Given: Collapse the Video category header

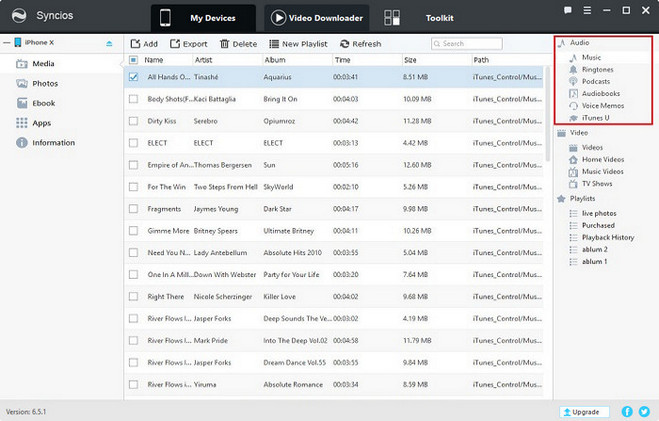Looking at the screenshot, I should tap(579, 133).
